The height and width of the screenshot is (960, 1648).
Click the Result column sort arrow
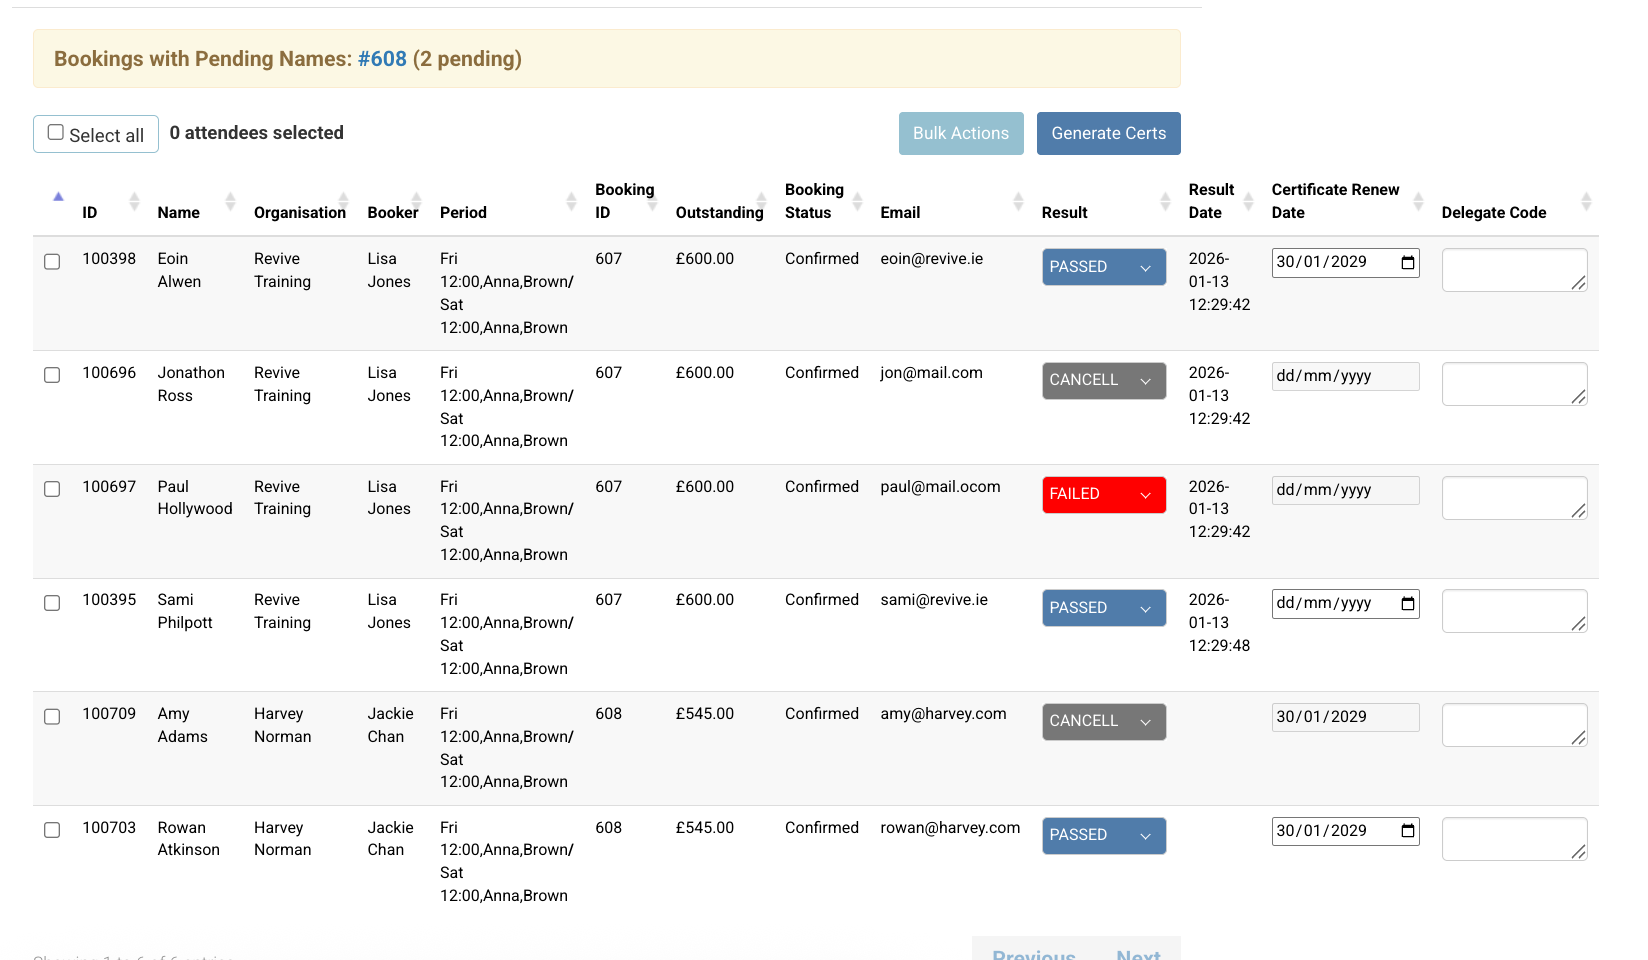[1164, 200]
